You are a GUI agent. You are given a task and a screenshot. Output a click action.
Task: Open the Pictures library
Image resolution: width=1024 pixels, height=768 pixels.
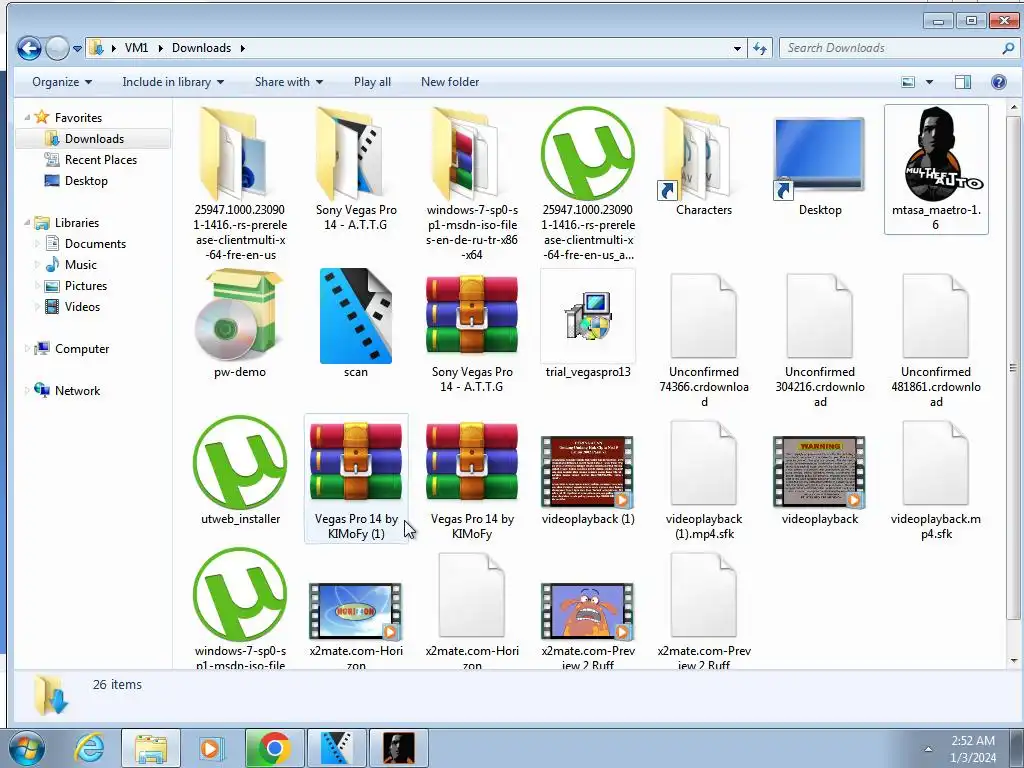(85, 285)
